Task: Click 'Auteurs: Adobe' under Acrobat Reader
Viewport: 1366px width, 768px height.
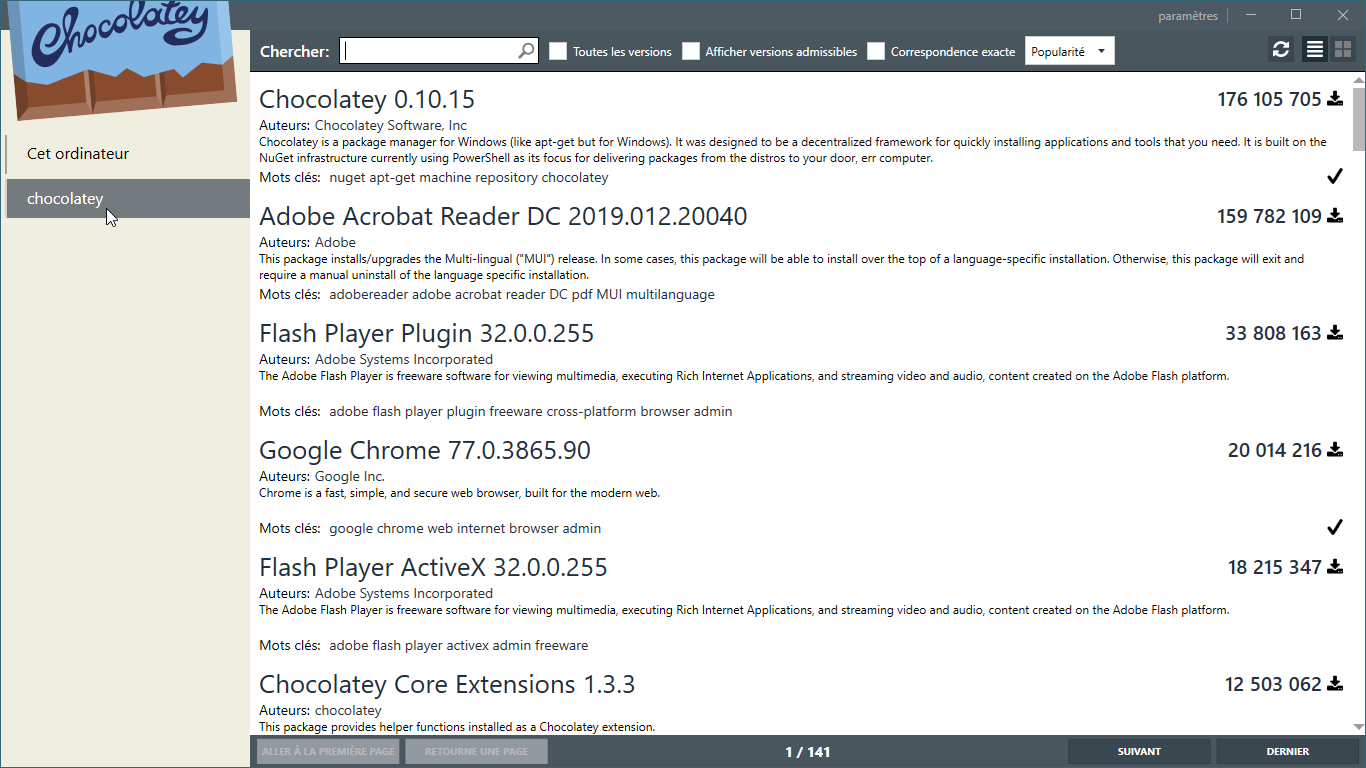Action: click(x=307, y=242)
